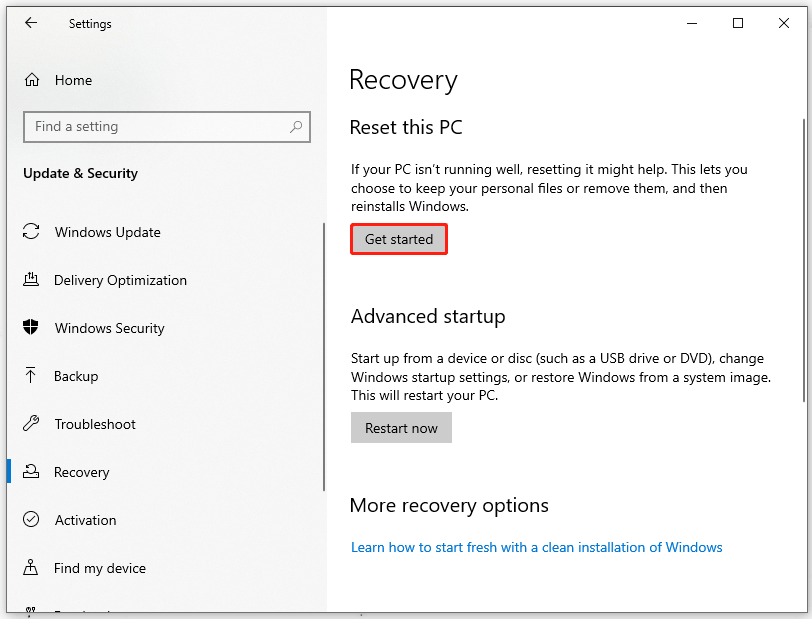812x619 pixels.
Task: Open Windows Update settings
Action: click(x=108, y=232)
